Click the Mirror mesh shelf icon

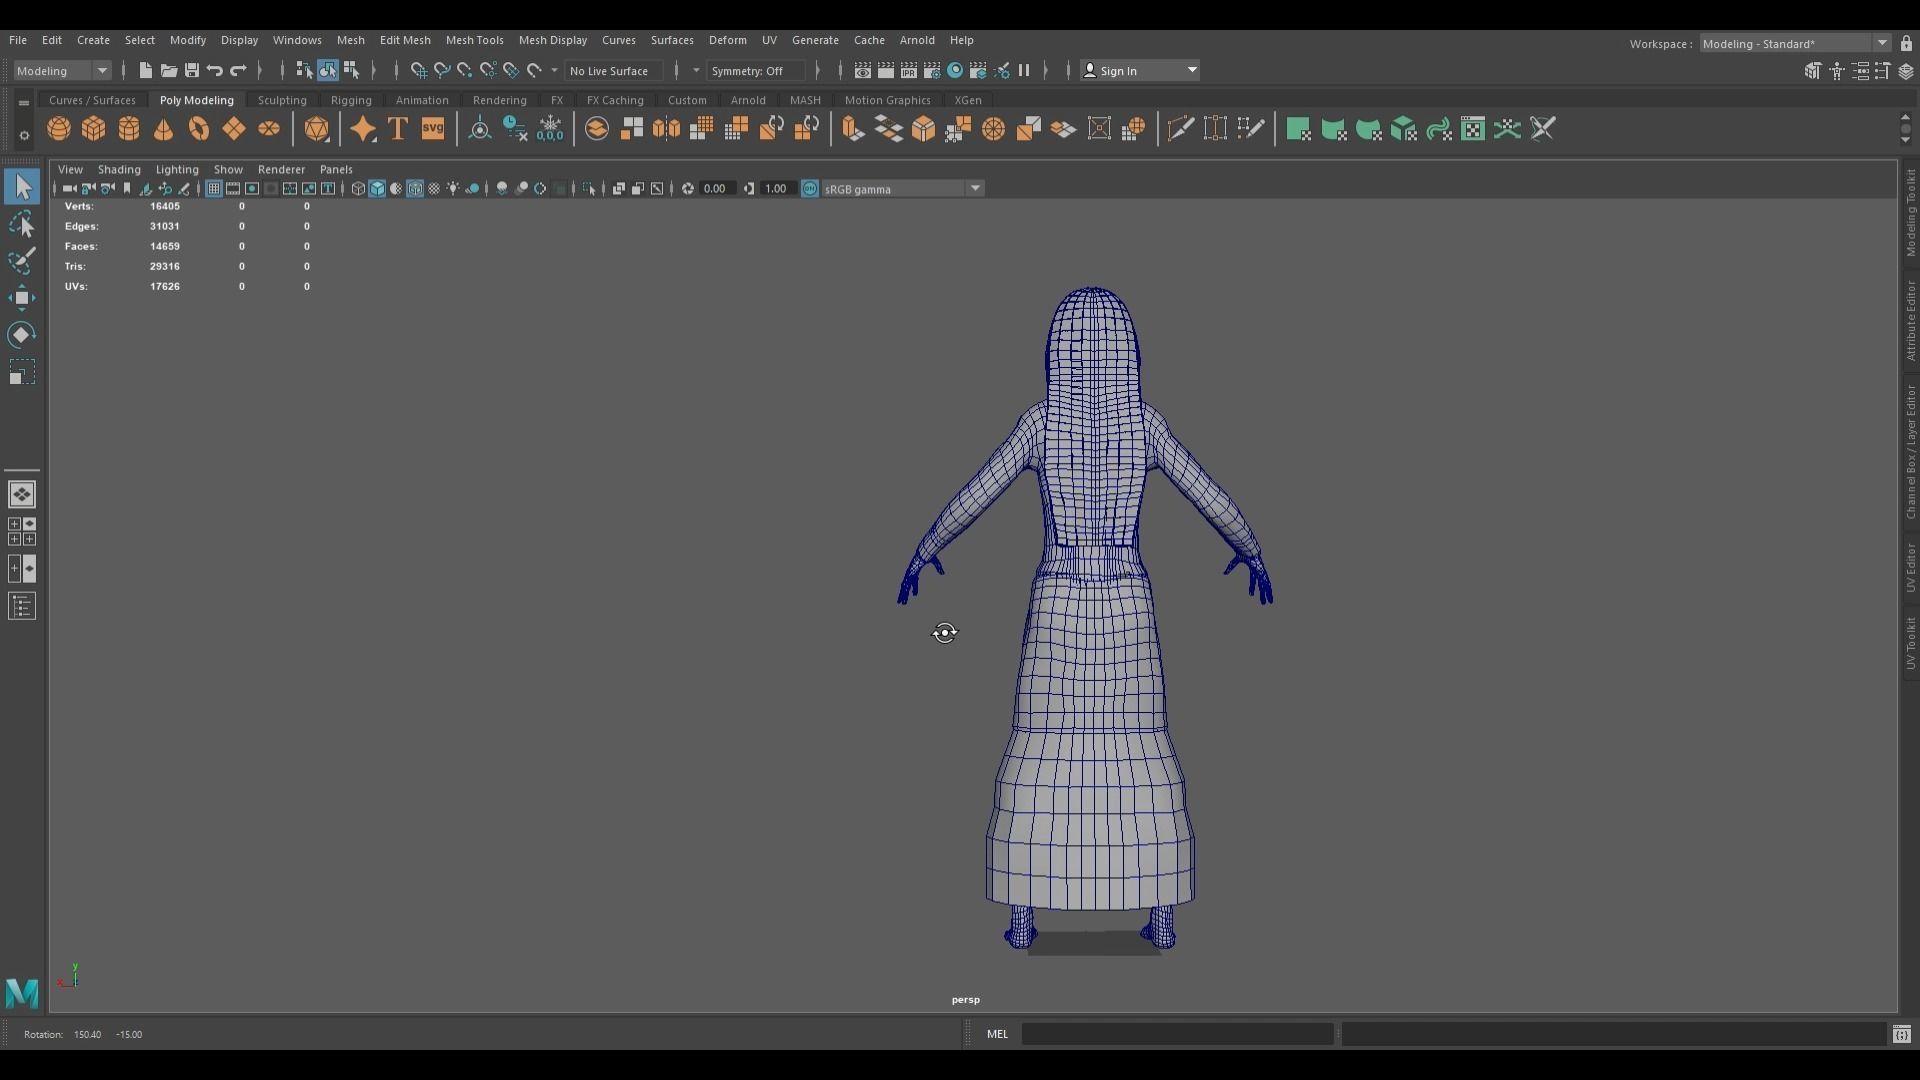tap(667, 129)
